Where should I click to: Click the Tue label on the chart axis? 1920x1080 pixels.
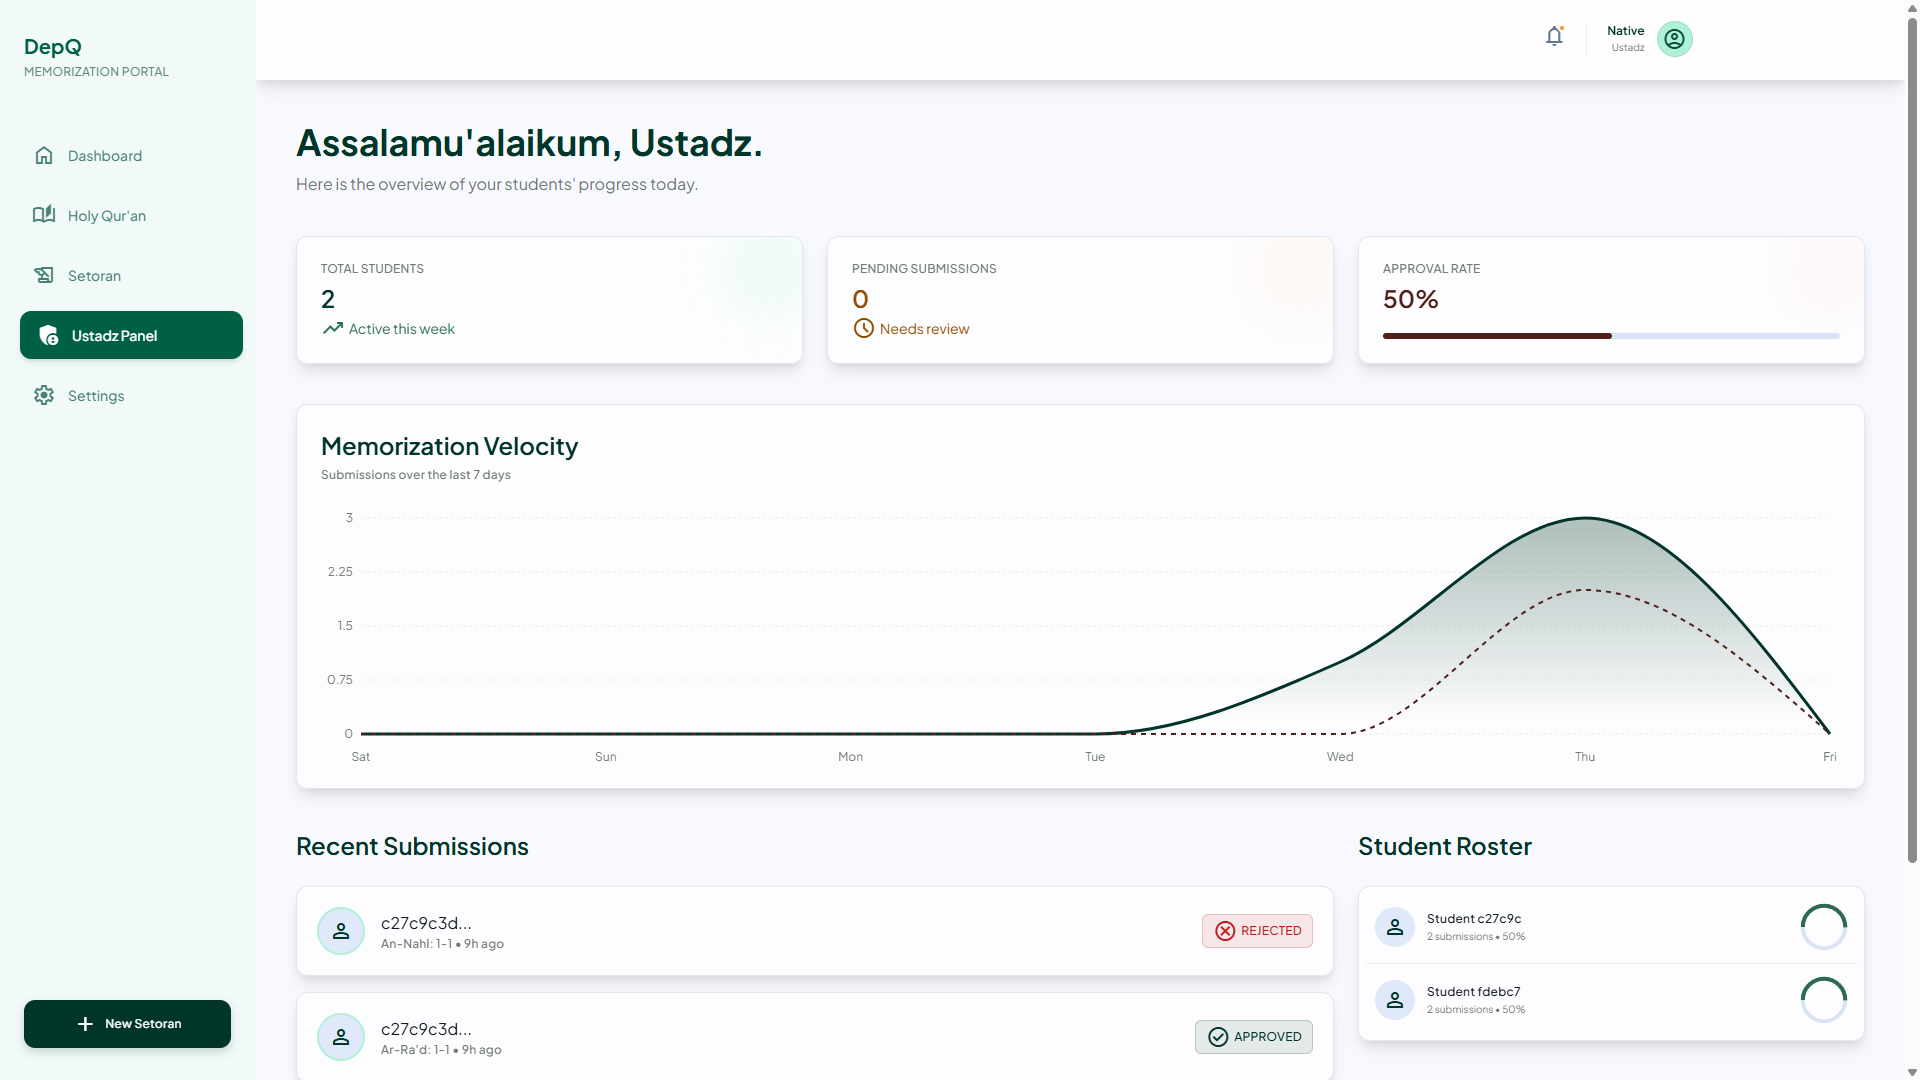(x=1095, y=757)
